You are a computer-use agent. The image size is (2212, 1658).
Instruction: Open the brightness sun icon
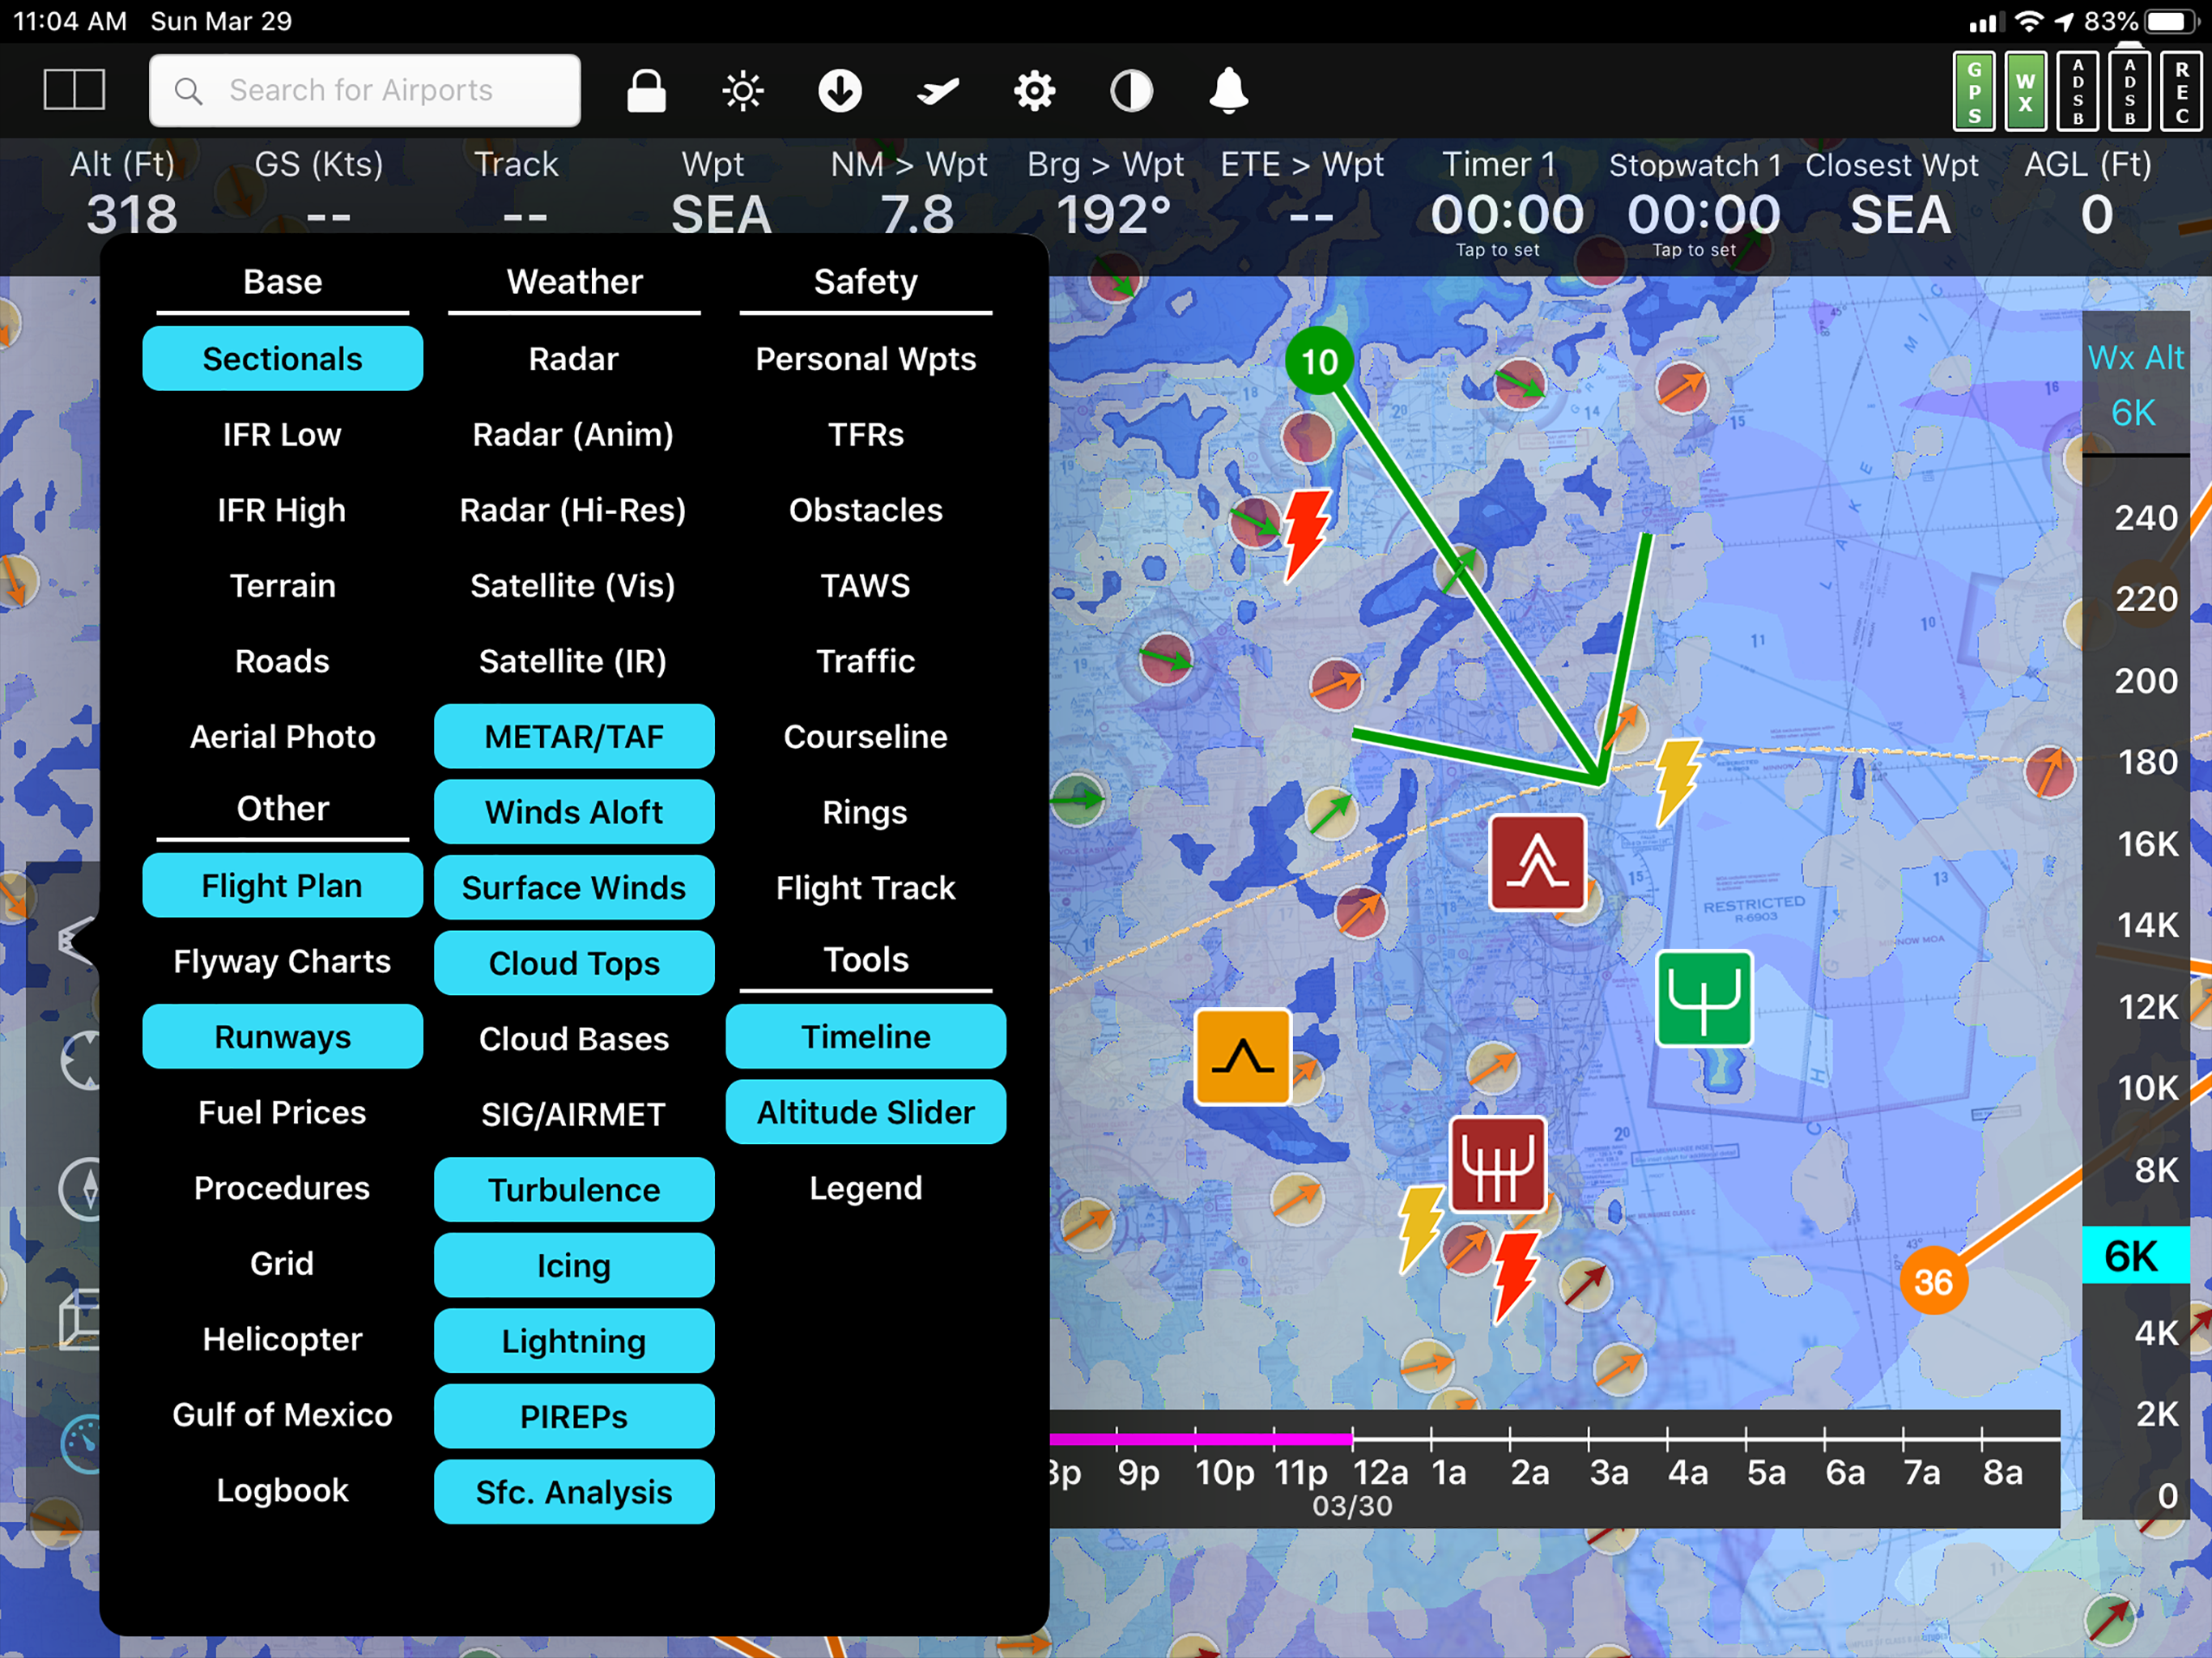click(x=742, y=91)
